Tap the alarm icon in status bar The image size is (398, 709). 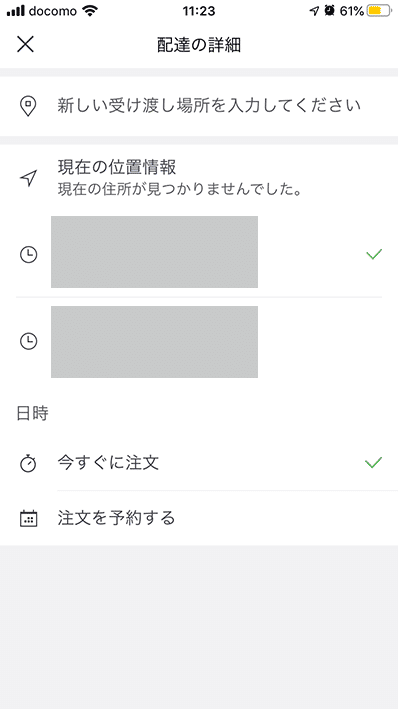[330, 11]
